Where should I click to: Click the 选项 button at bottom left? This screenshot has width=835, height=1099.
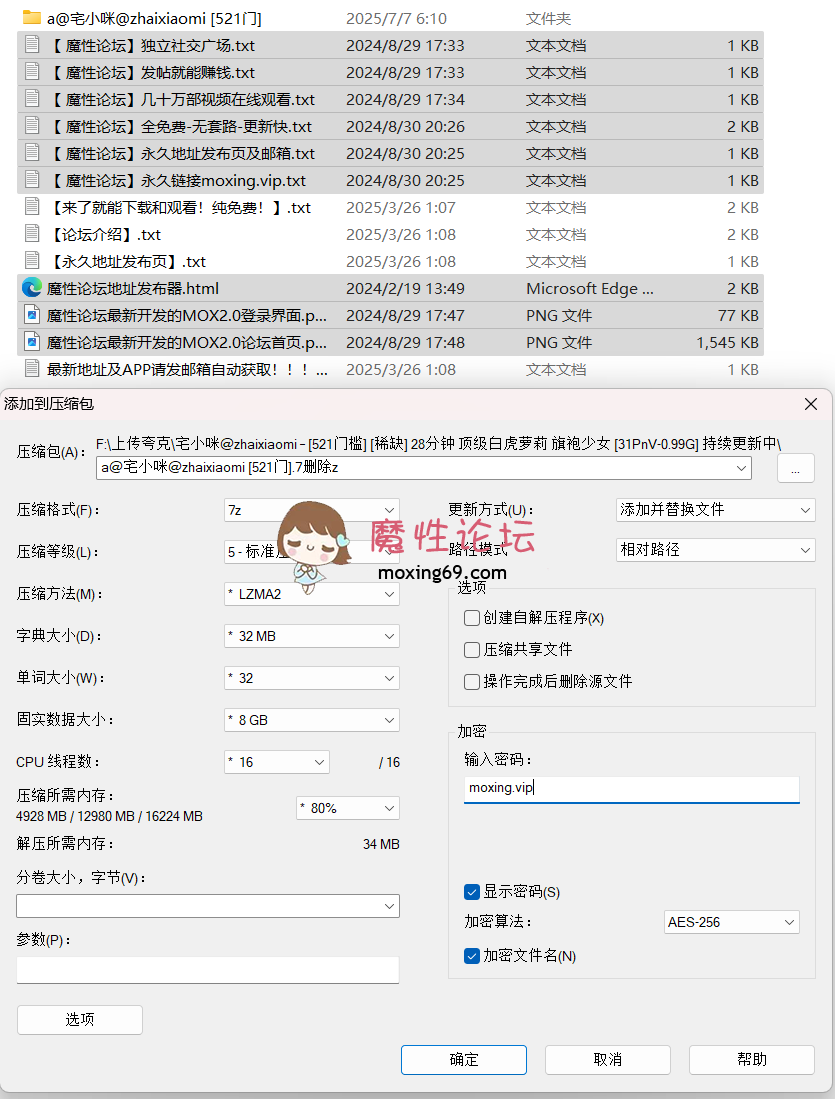[80, 1020]
